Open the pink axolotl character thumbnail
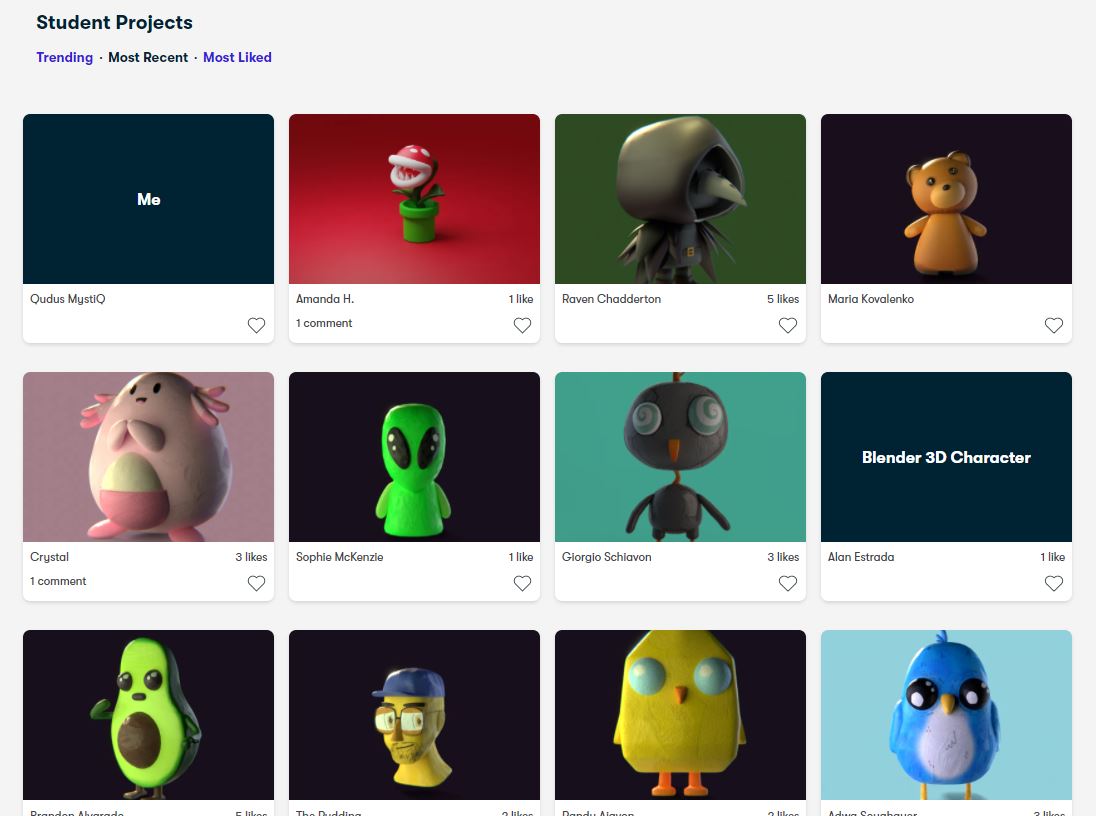This screenshot has width=1096, height=816. [148, 457]
